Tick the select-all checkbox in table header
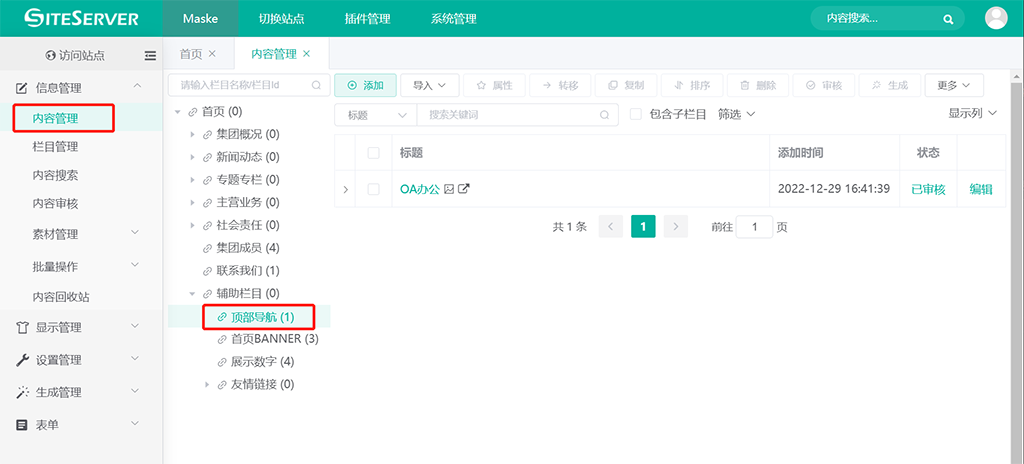 [373, 153]
